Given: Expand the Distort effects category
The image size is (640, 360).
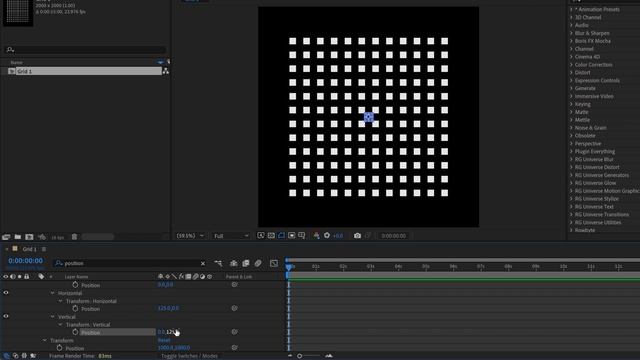Looking at the screenshot, I should (571, 73).
